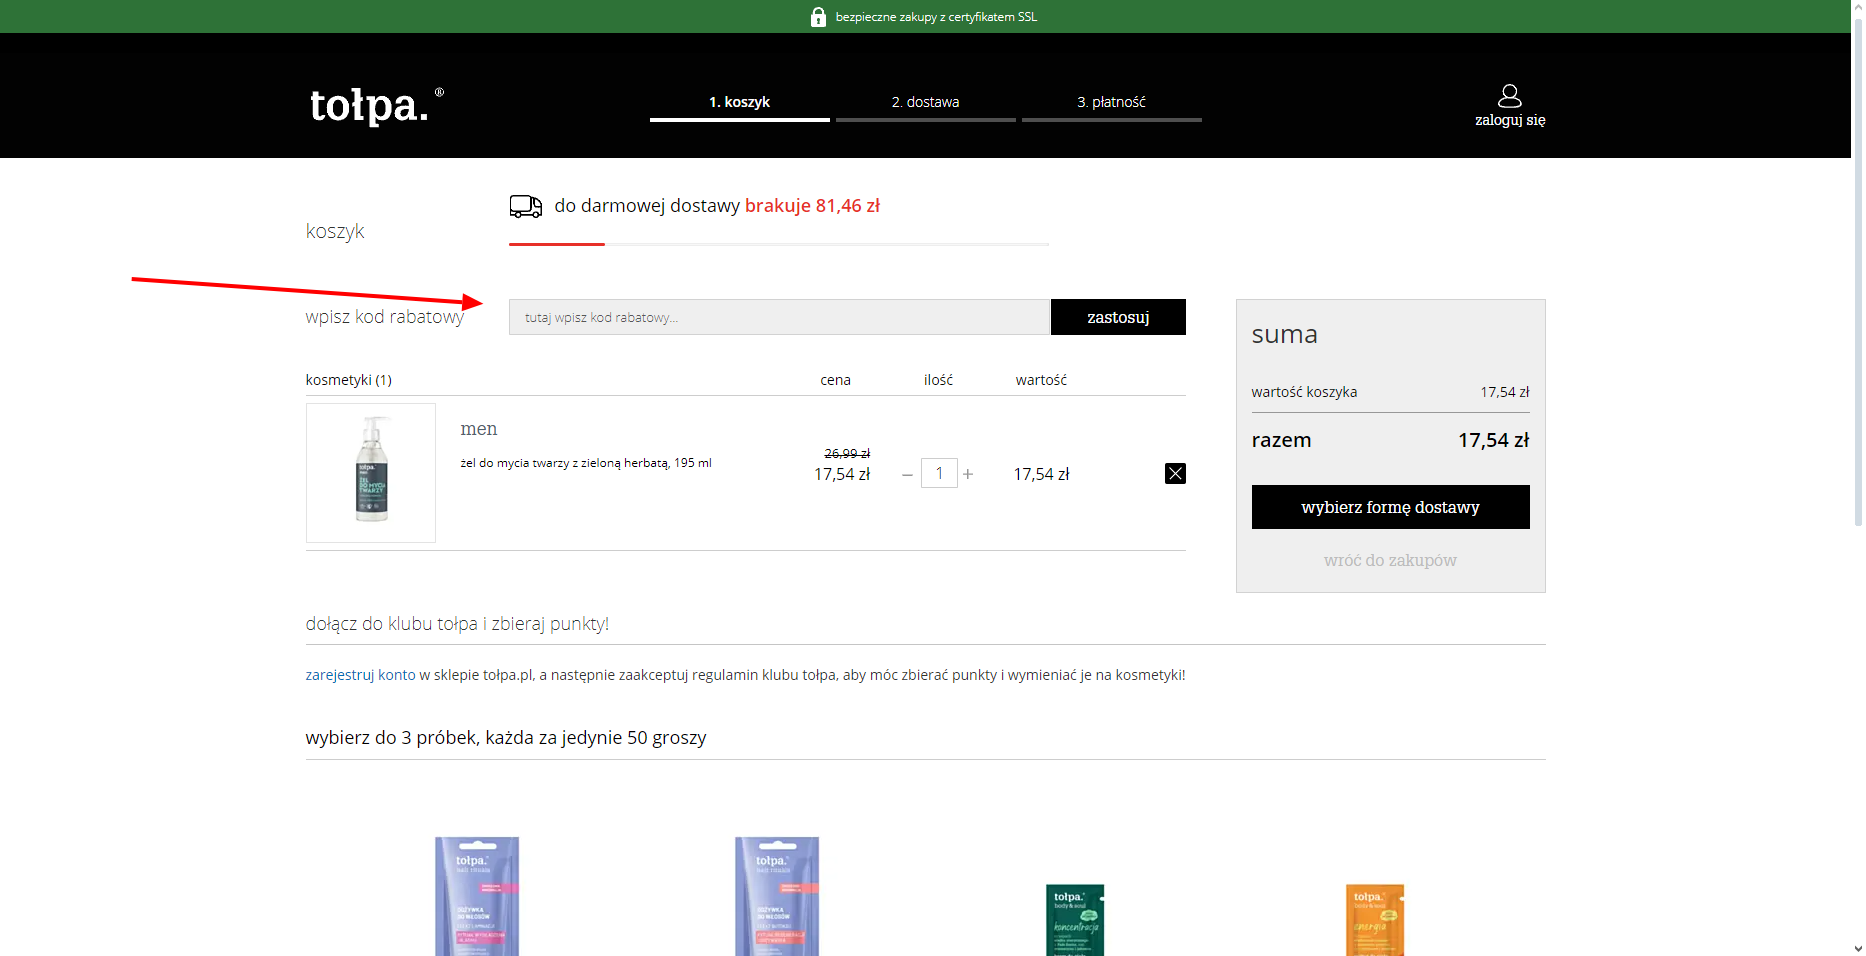Click wróć do zakupów link

click(x=1390, y=561)
